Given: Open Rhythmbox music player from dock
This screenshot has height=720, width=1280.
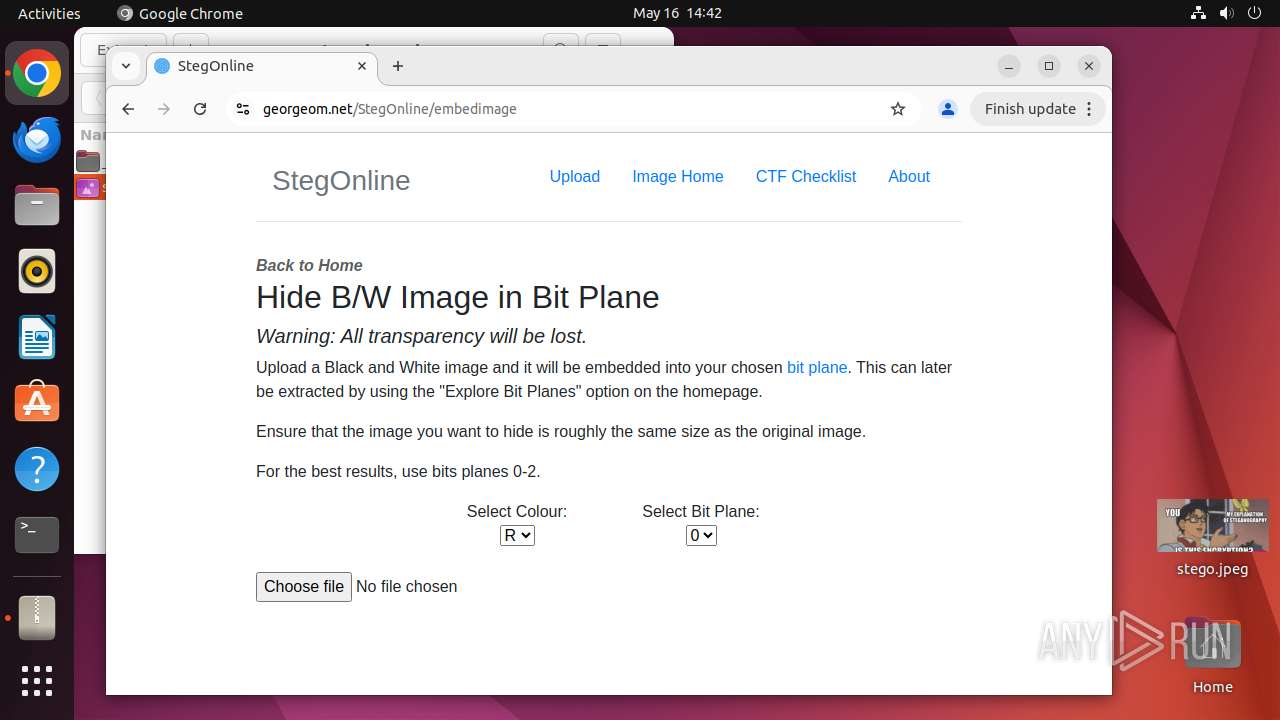Looking at the screenshot, I should click(37, 271).
